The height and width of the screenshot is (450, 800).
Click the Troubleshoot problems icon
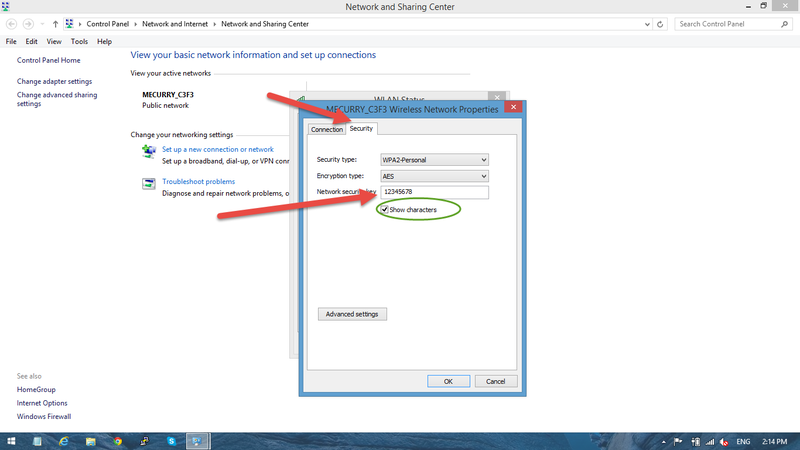click(x=150, y=183)
